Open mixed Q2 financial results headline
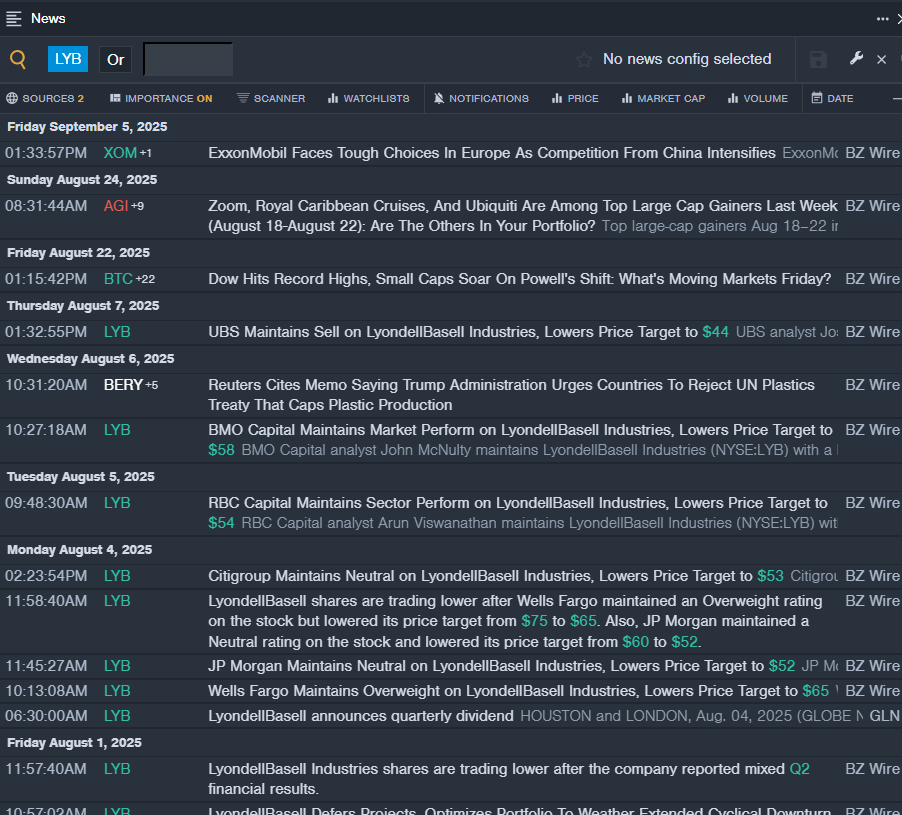The height and width of the screenshot is (815, 902). coord(509,779)
